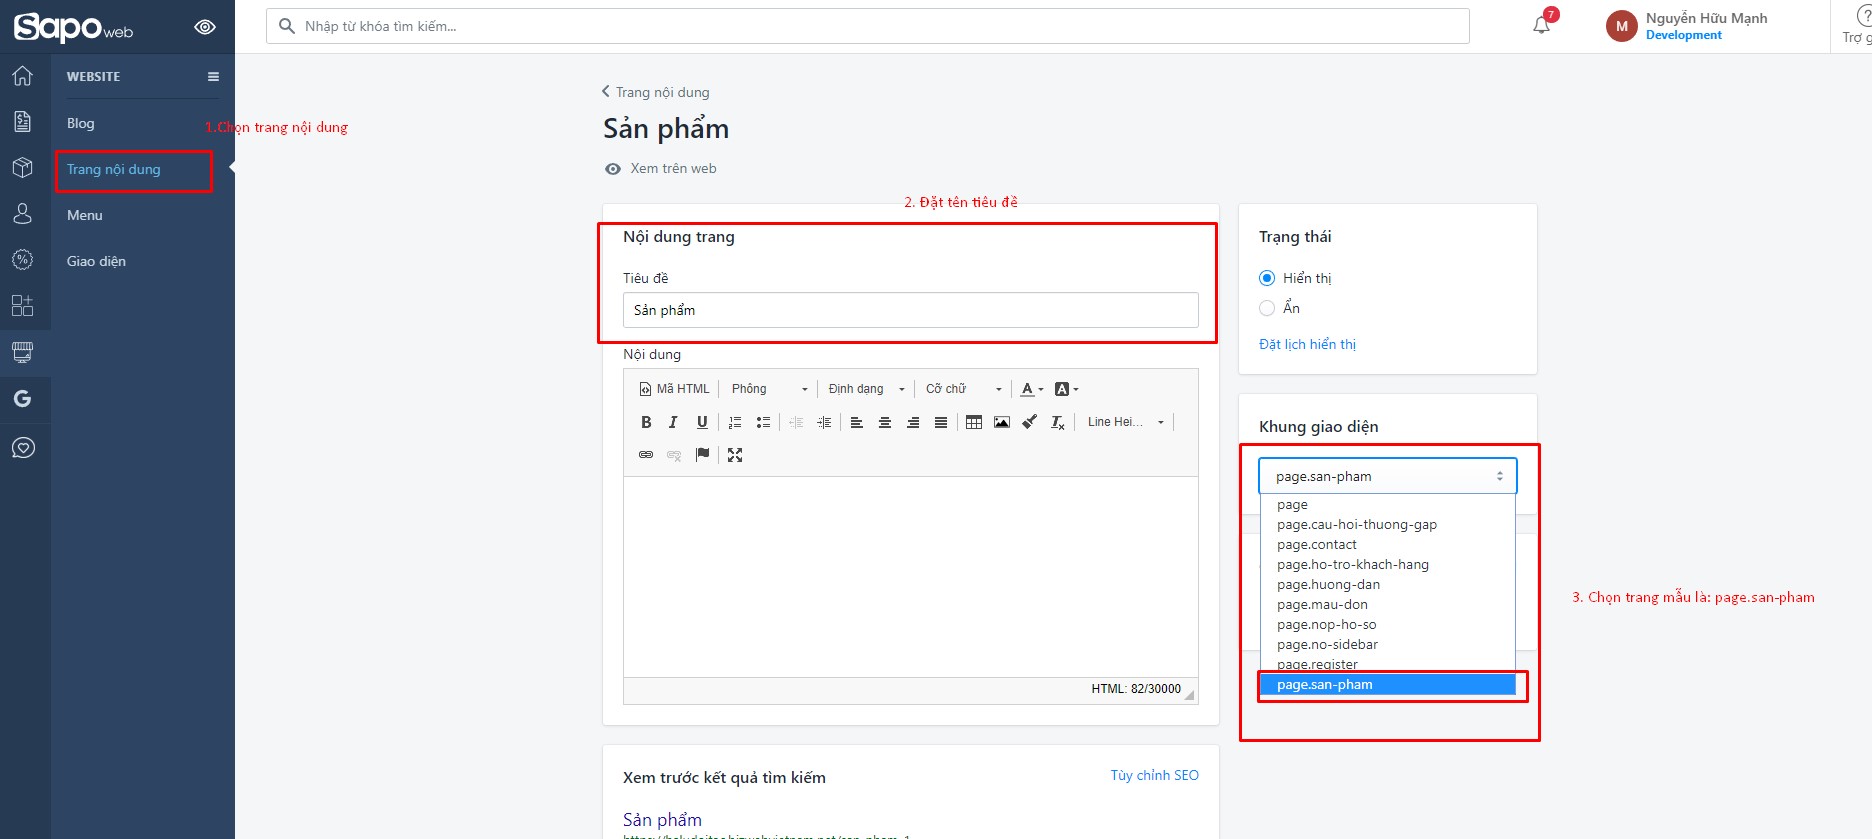The image size is (1872, 839).
Task: Go back via Trang nội dung breadcrumb
Action: [656, 92]
